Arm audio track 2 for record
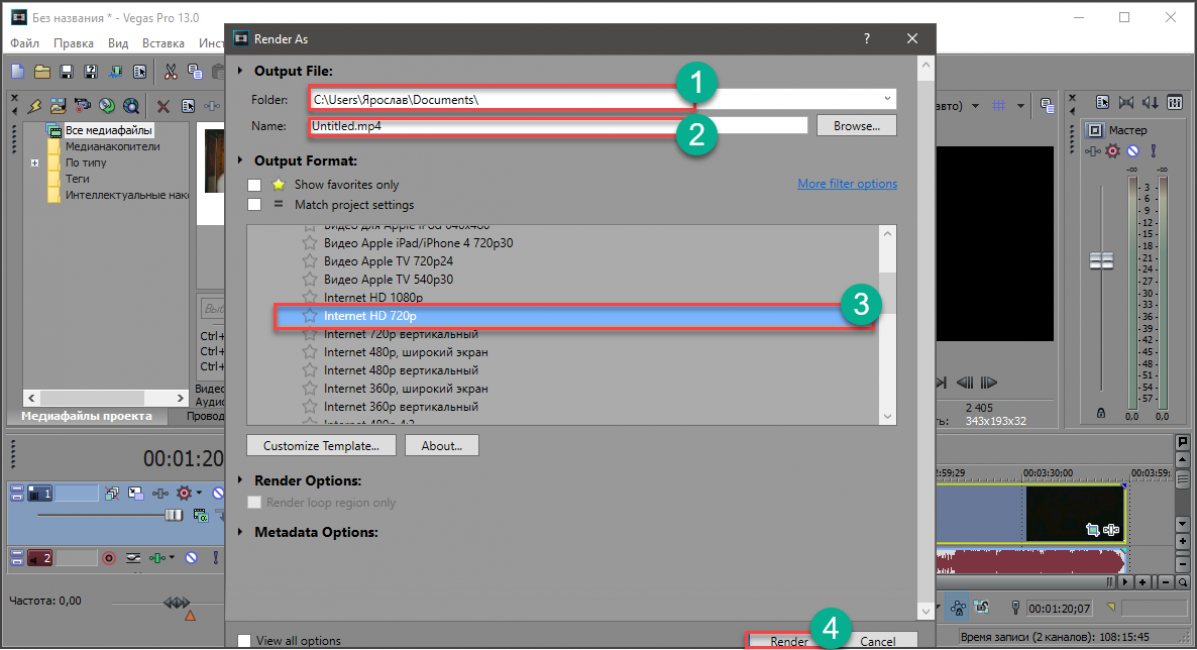Screen dimensions: 1197x650 point(109,558)
